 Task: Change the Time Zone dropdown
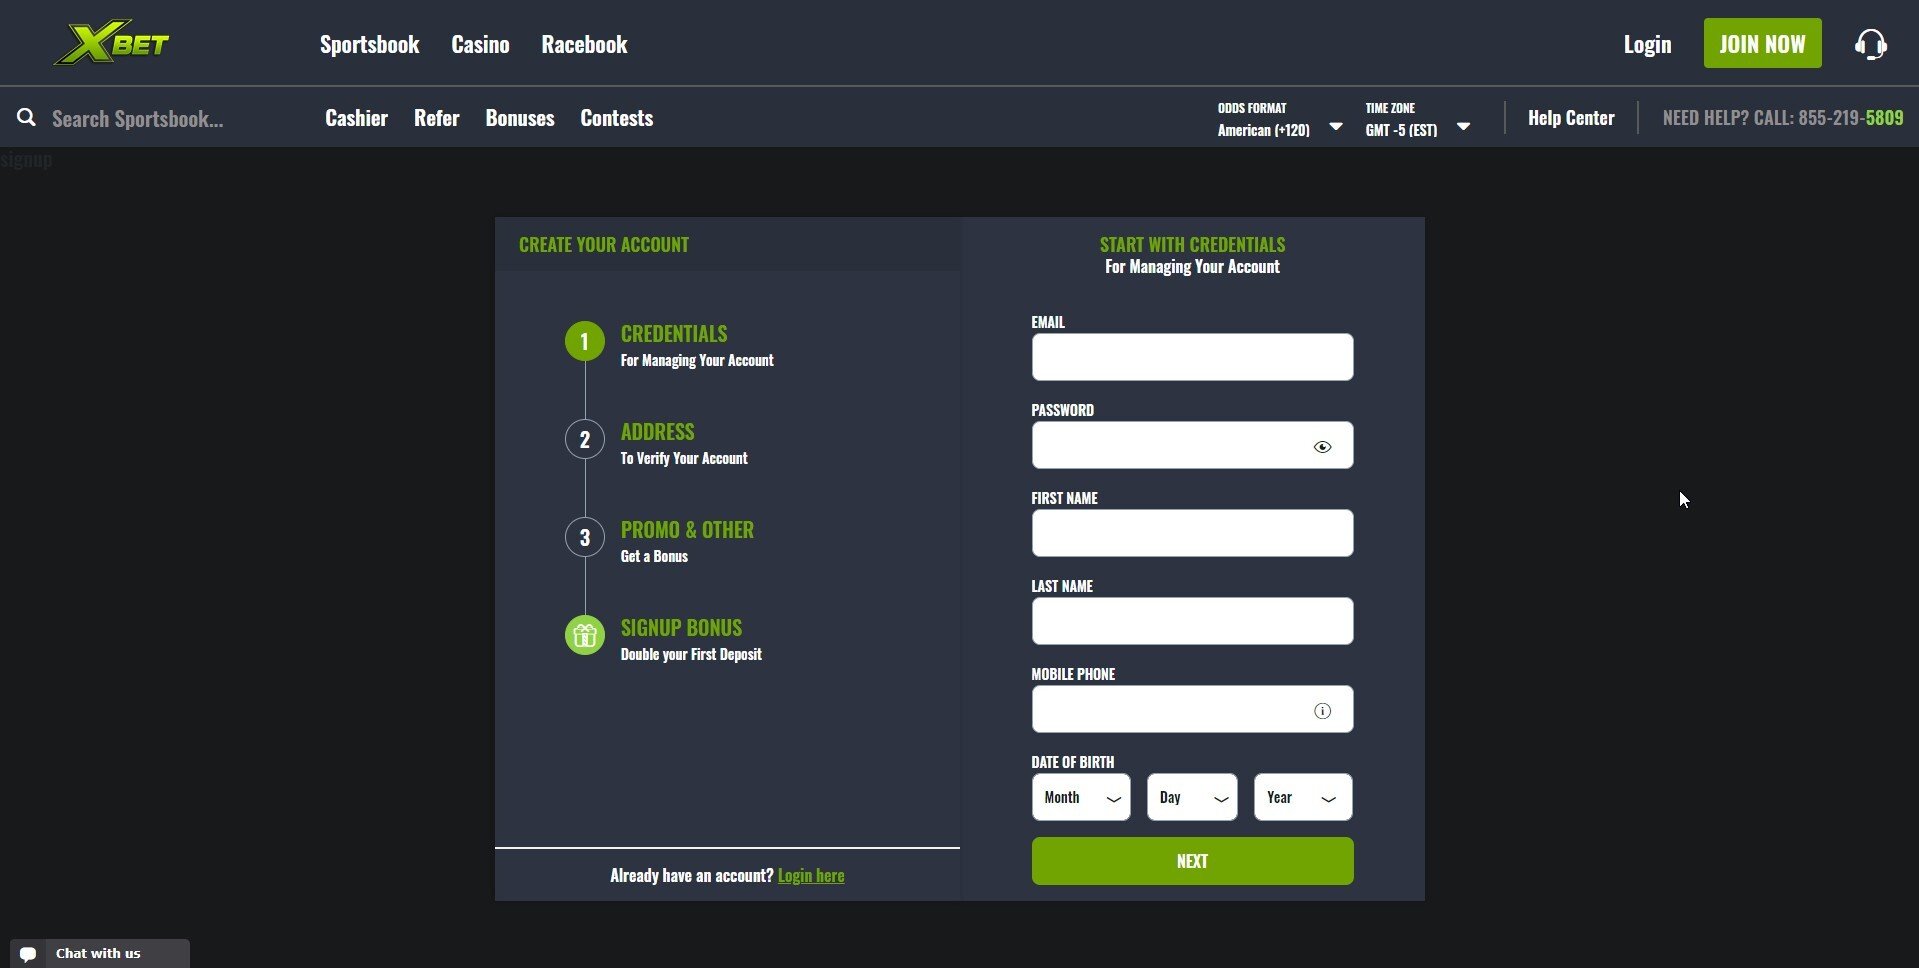pos(1417,119)
